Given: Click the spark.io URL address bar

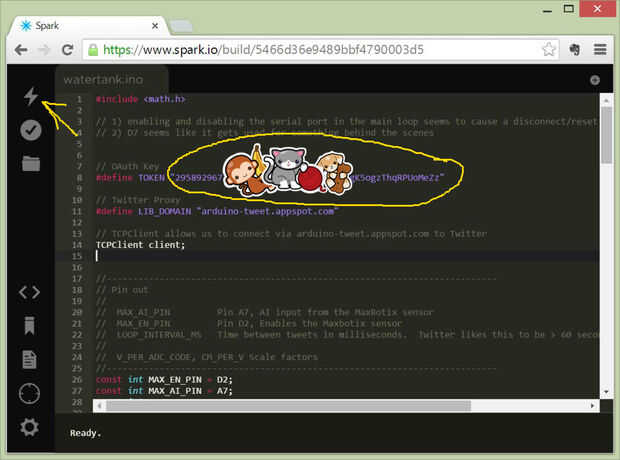Looking at the screenshot, I should coord(320,50).
